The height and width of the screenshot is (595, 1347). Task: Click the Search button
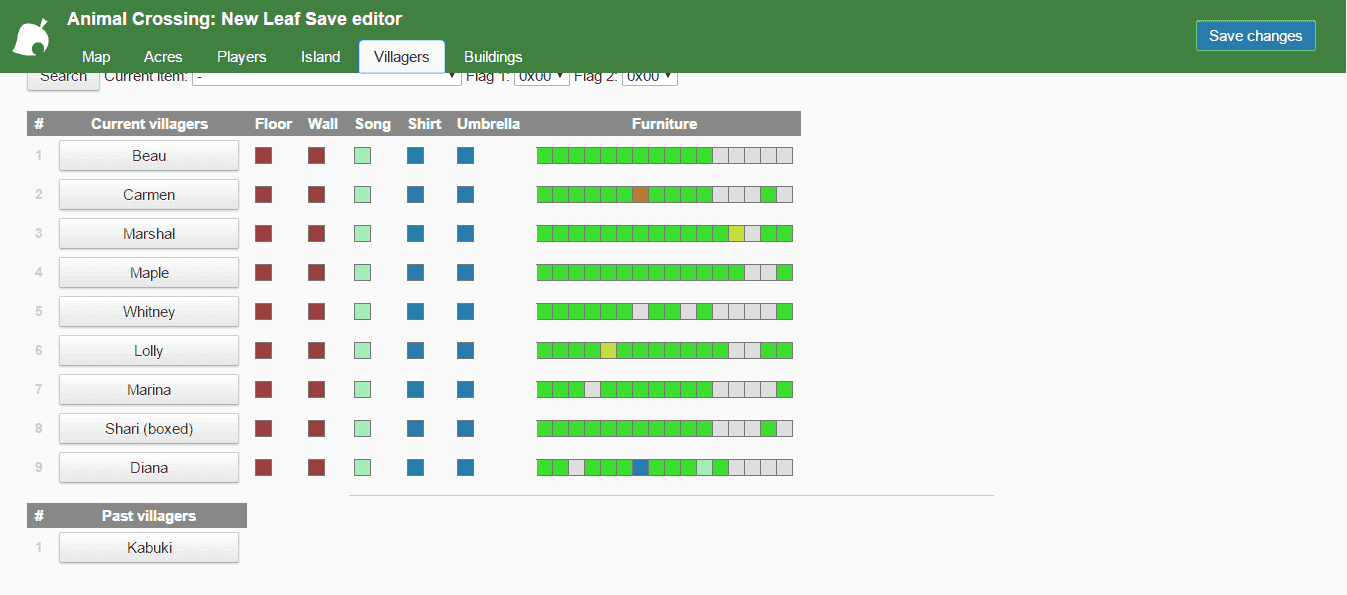64,78
